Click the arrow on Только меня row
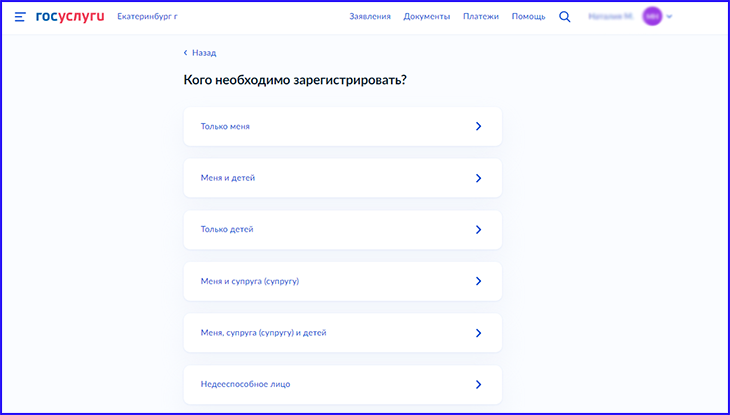This screenshot has height=415, width=730. tap(478, 127)
